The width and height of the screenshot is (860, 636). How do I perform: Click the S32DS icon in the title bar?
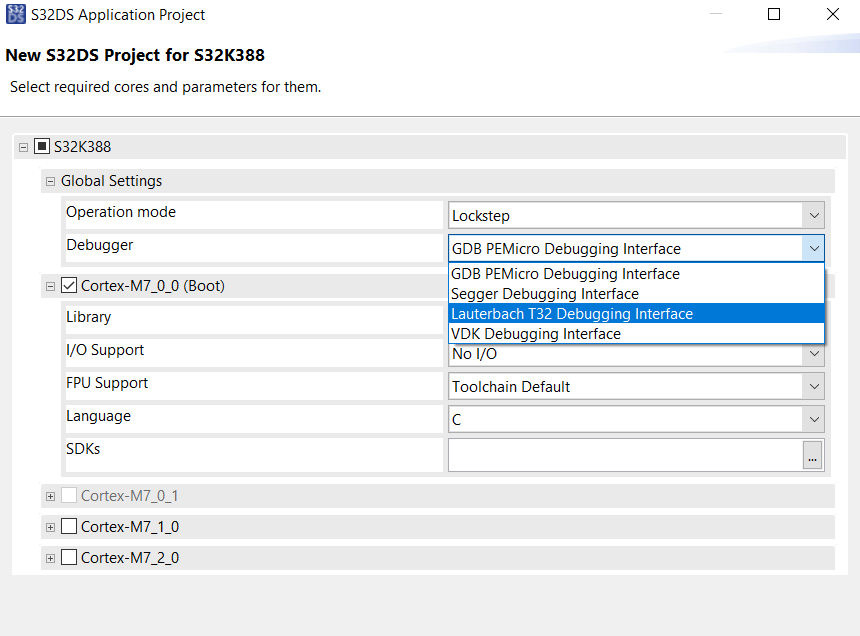(x=14, y=14)
